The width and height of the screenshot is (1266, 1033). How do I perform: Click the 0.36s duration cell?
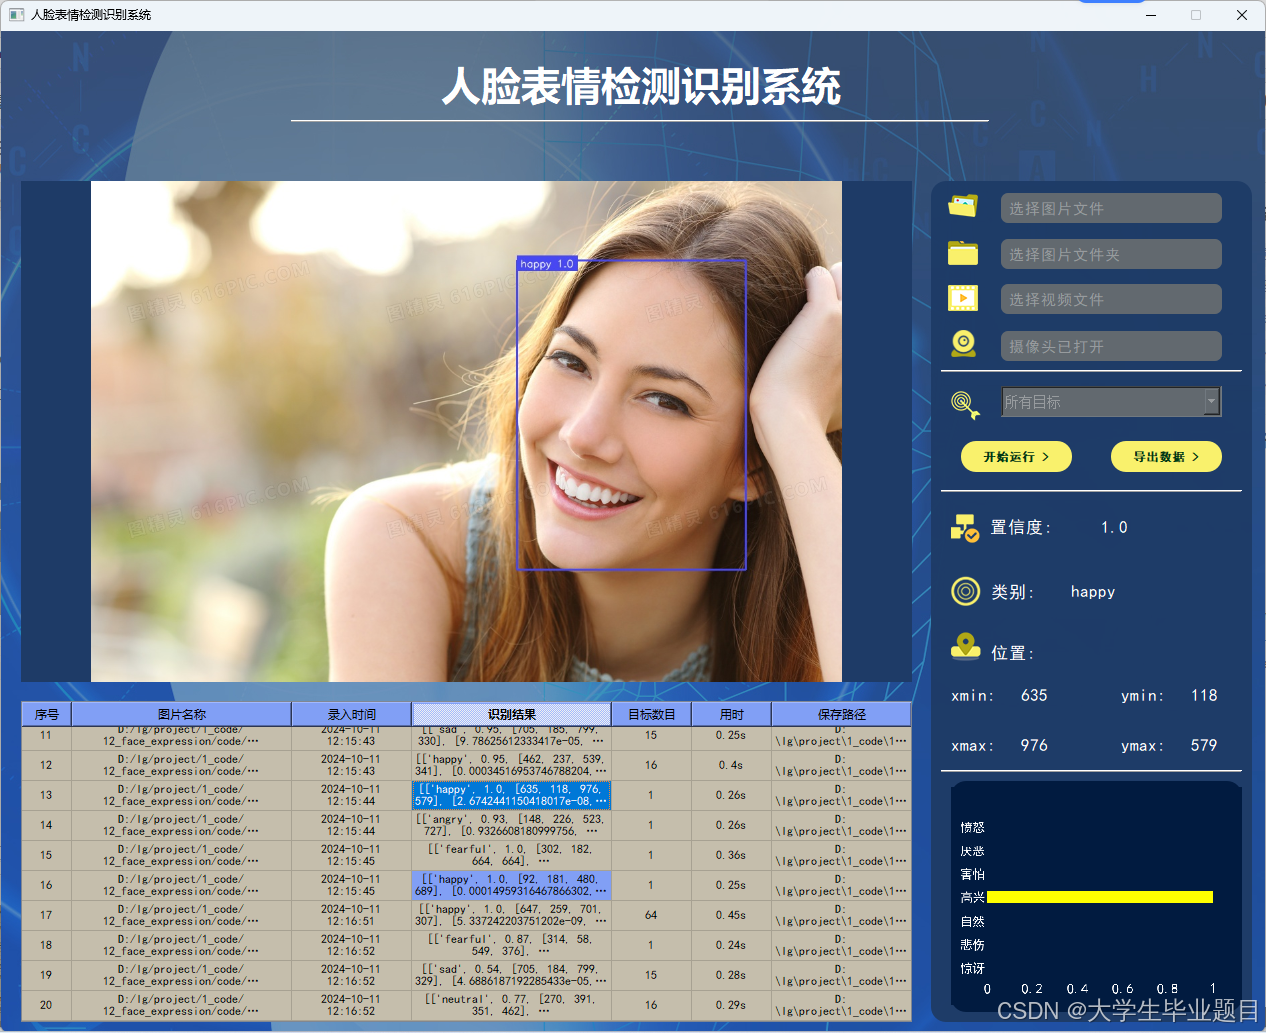coord(731,855)
